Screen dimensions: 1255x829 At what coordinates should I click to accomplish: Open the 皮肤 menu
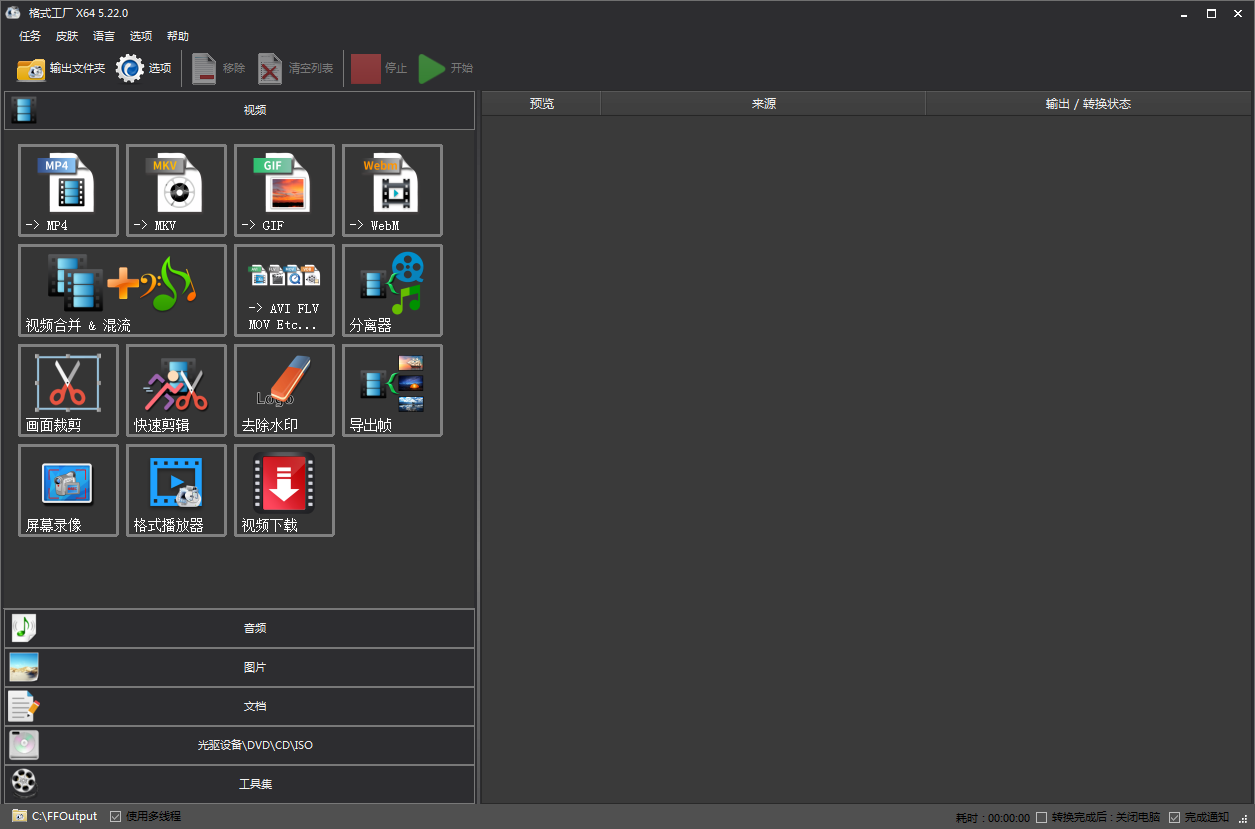point(67,36)
